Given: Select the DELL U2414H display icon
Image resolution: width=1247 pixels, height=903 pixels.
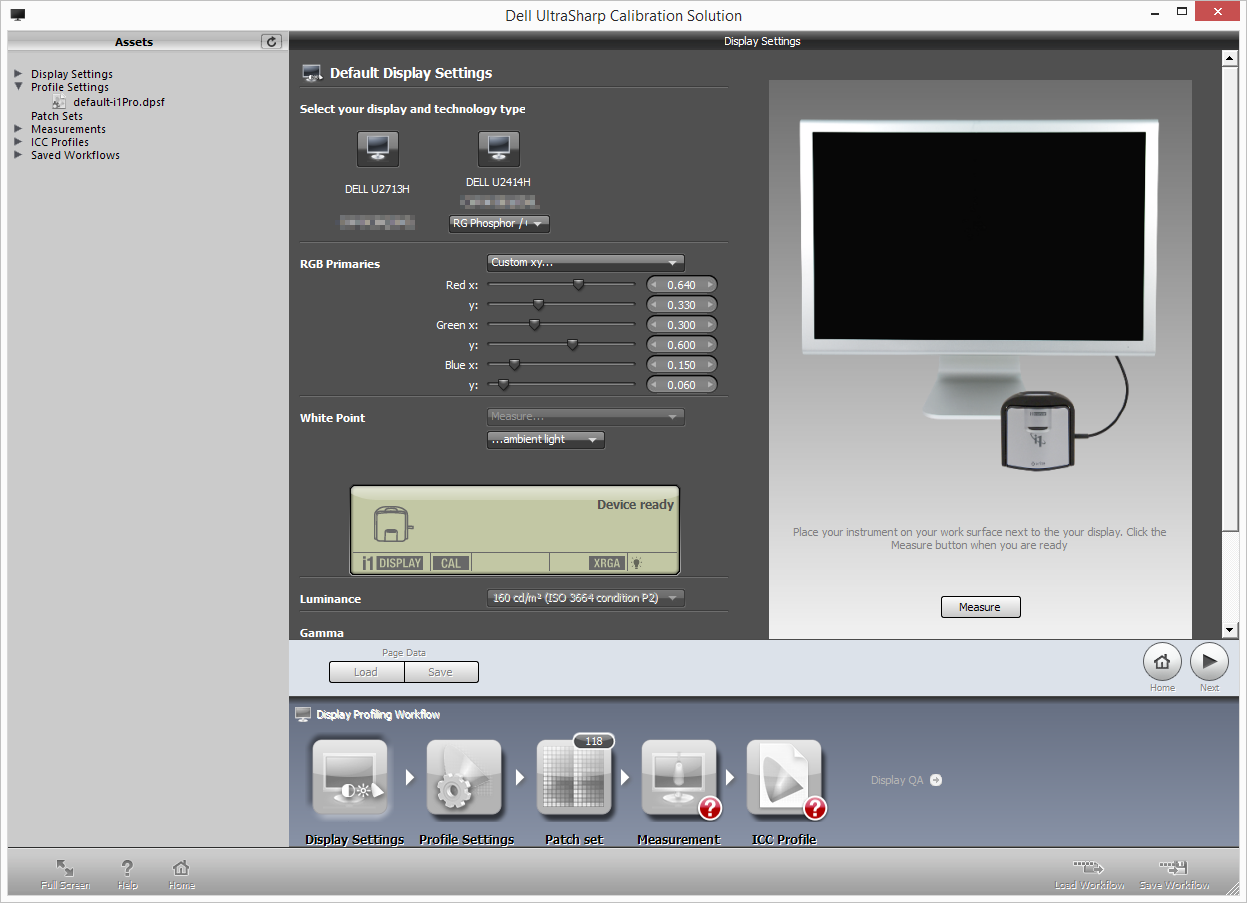Looking at the screenshot, I should [x=498, y=149].
